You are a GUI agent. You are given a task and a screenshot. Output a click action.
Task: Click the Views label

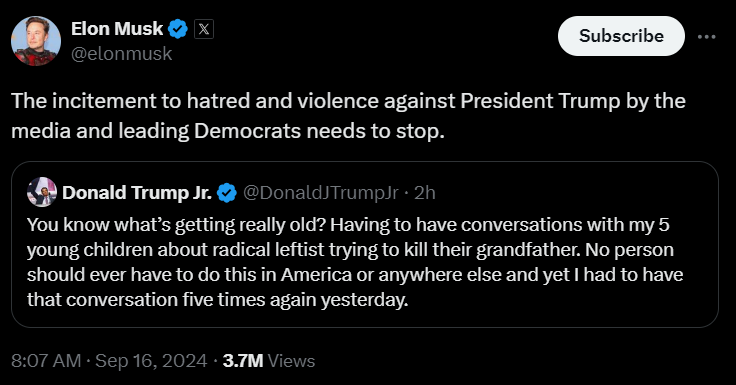291,361
